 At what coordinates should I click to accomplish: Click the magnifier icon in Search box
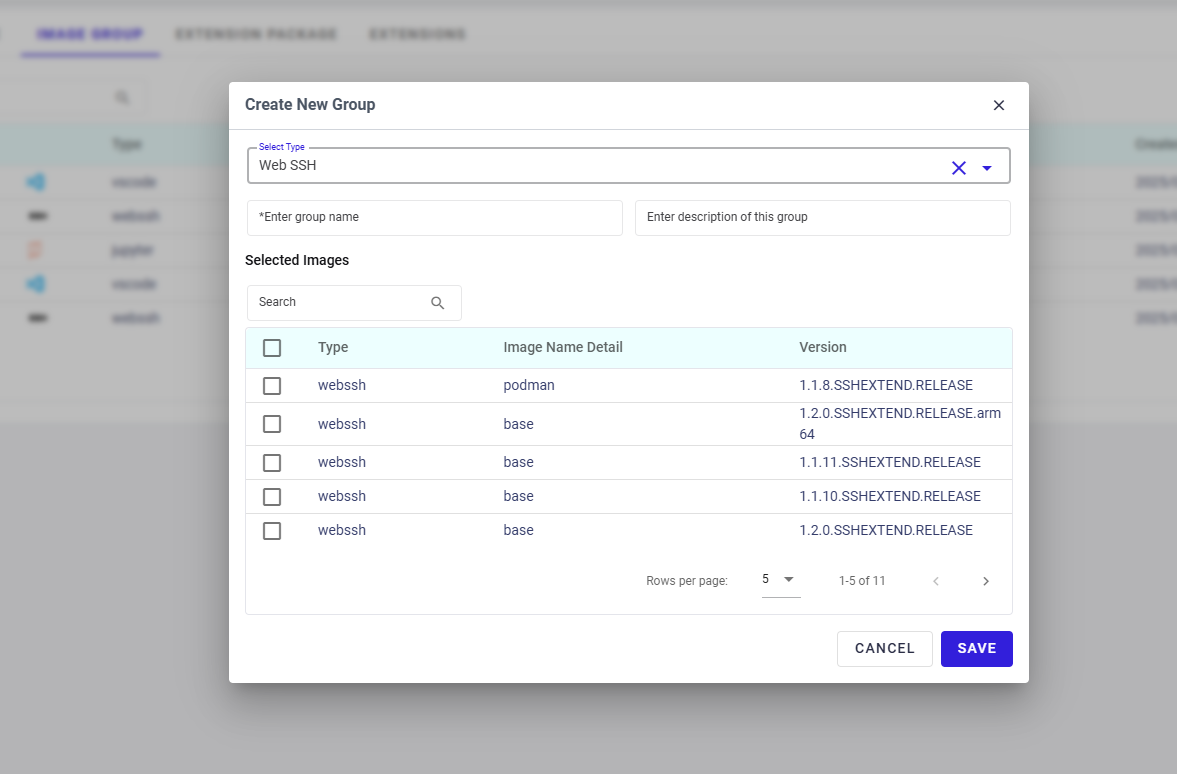pyautogui.click(x=438, y=303)
